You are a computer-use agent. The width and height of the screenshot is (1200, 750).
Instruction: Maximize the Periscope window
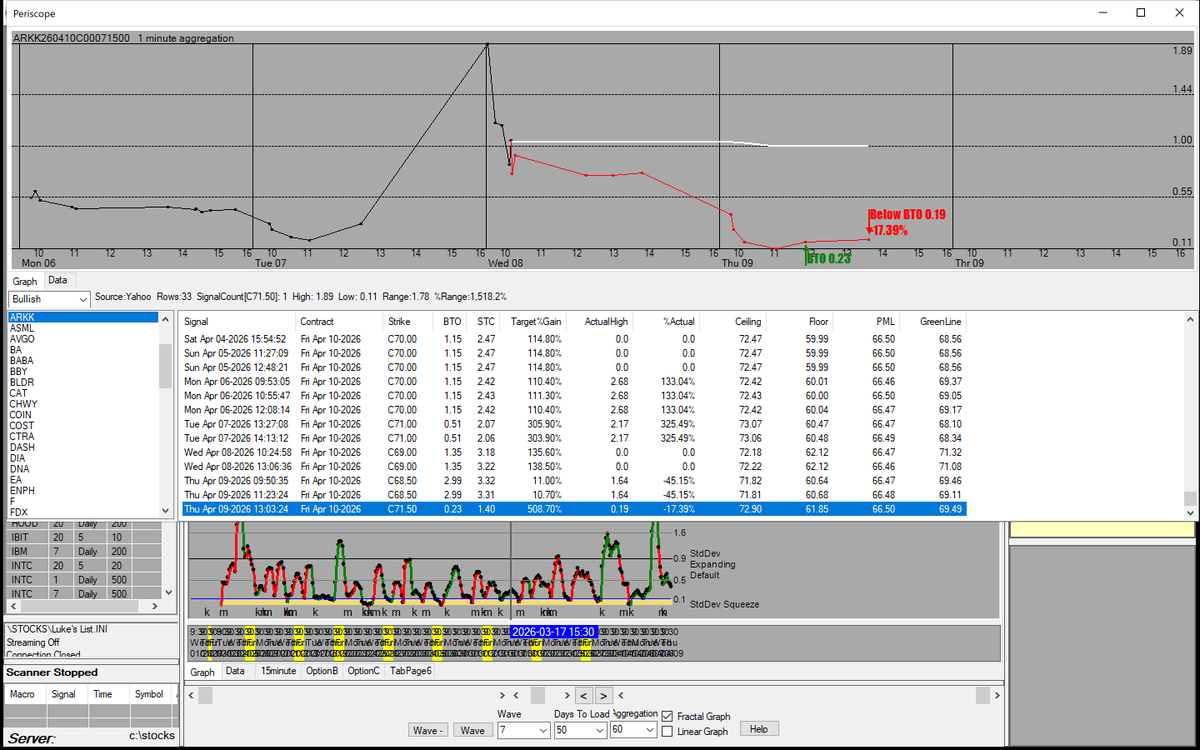(1141, 13)
